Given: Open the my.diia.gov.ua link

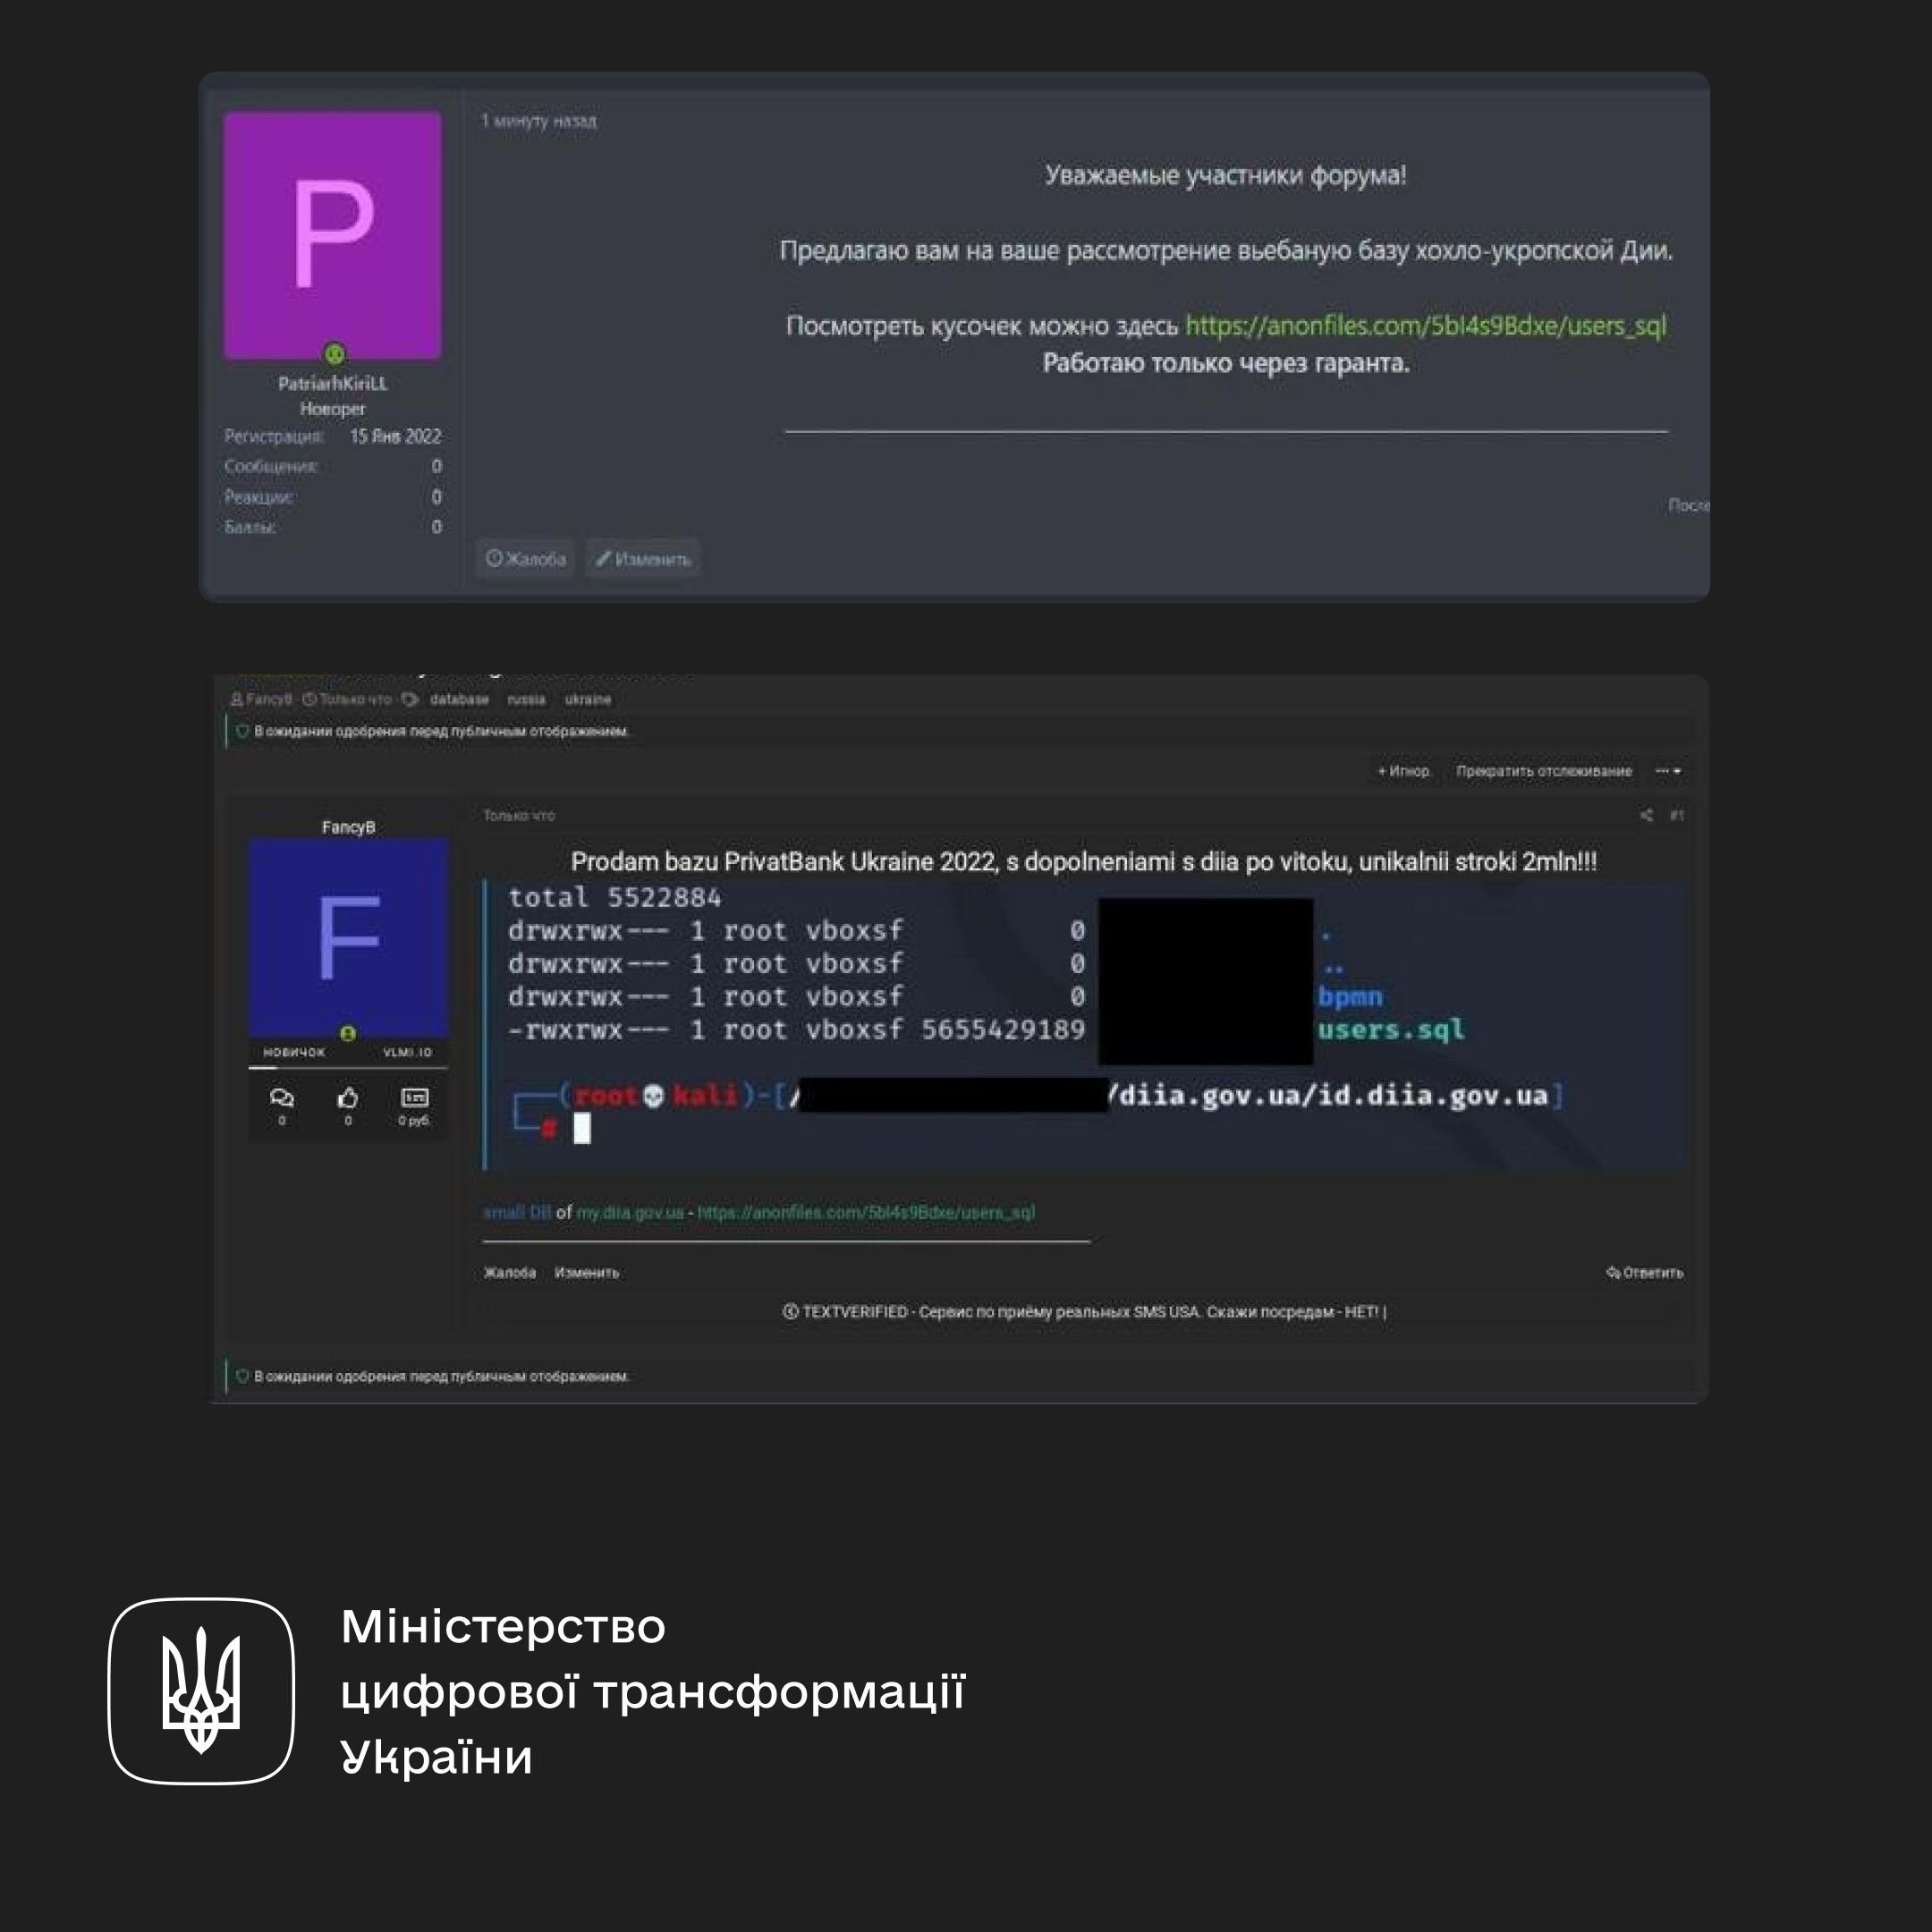Looking at the screenshot, I should coord(630,1212).
